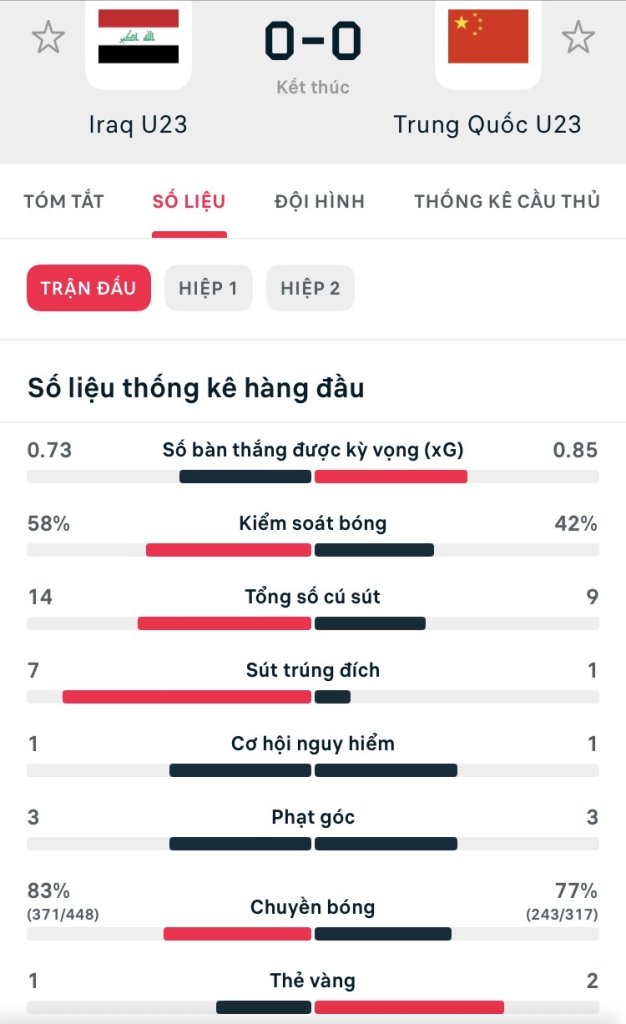Tap the expected goals (xG) label
This screenshot has height=1024, width=626.
point(313,450)
